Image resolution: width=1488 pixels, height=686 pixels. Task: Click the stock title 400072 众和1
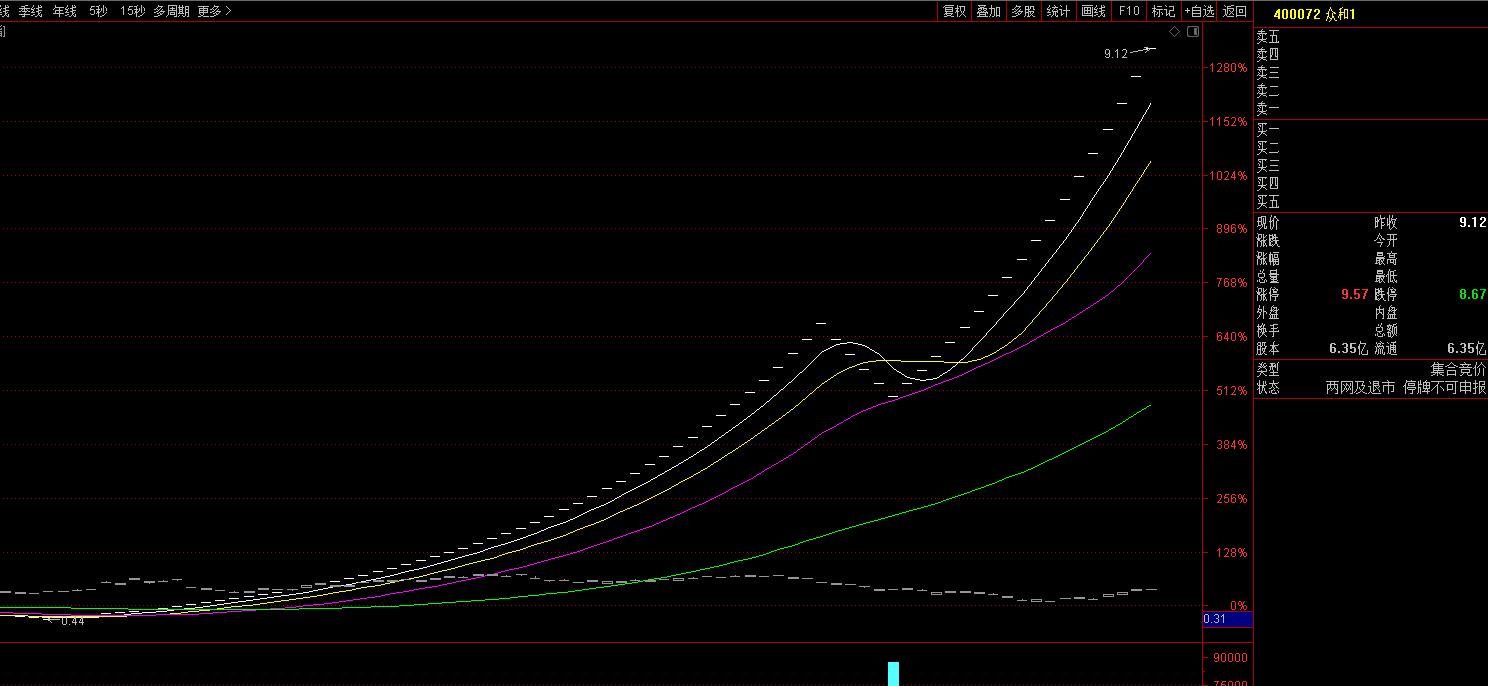[x=1314, y=13]
